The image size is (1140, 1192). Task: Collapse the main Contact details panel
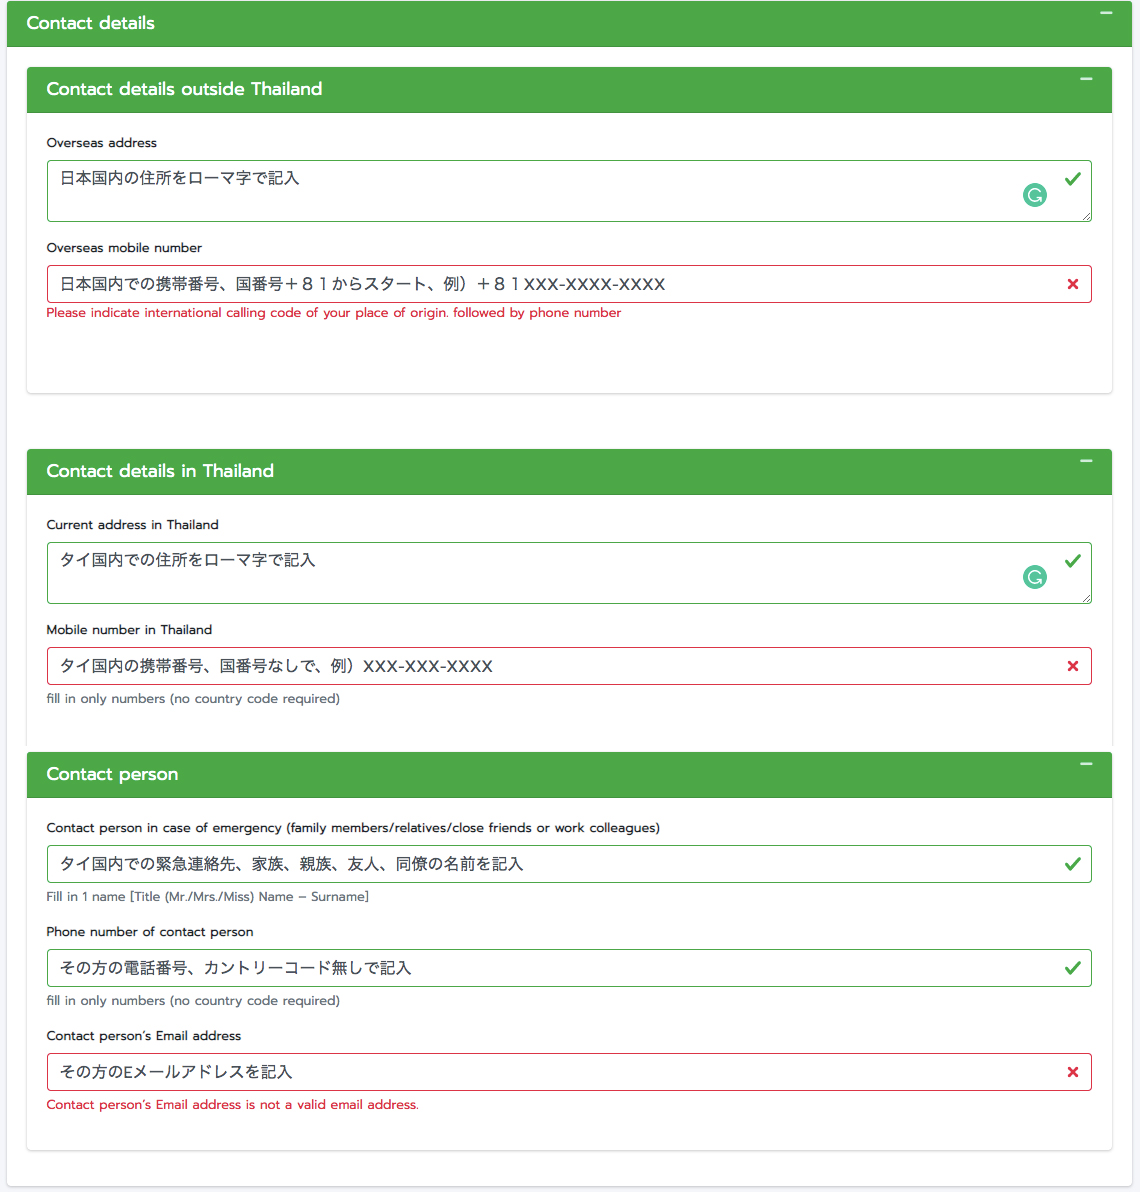pyautogui.click(x=1106, y=14)
